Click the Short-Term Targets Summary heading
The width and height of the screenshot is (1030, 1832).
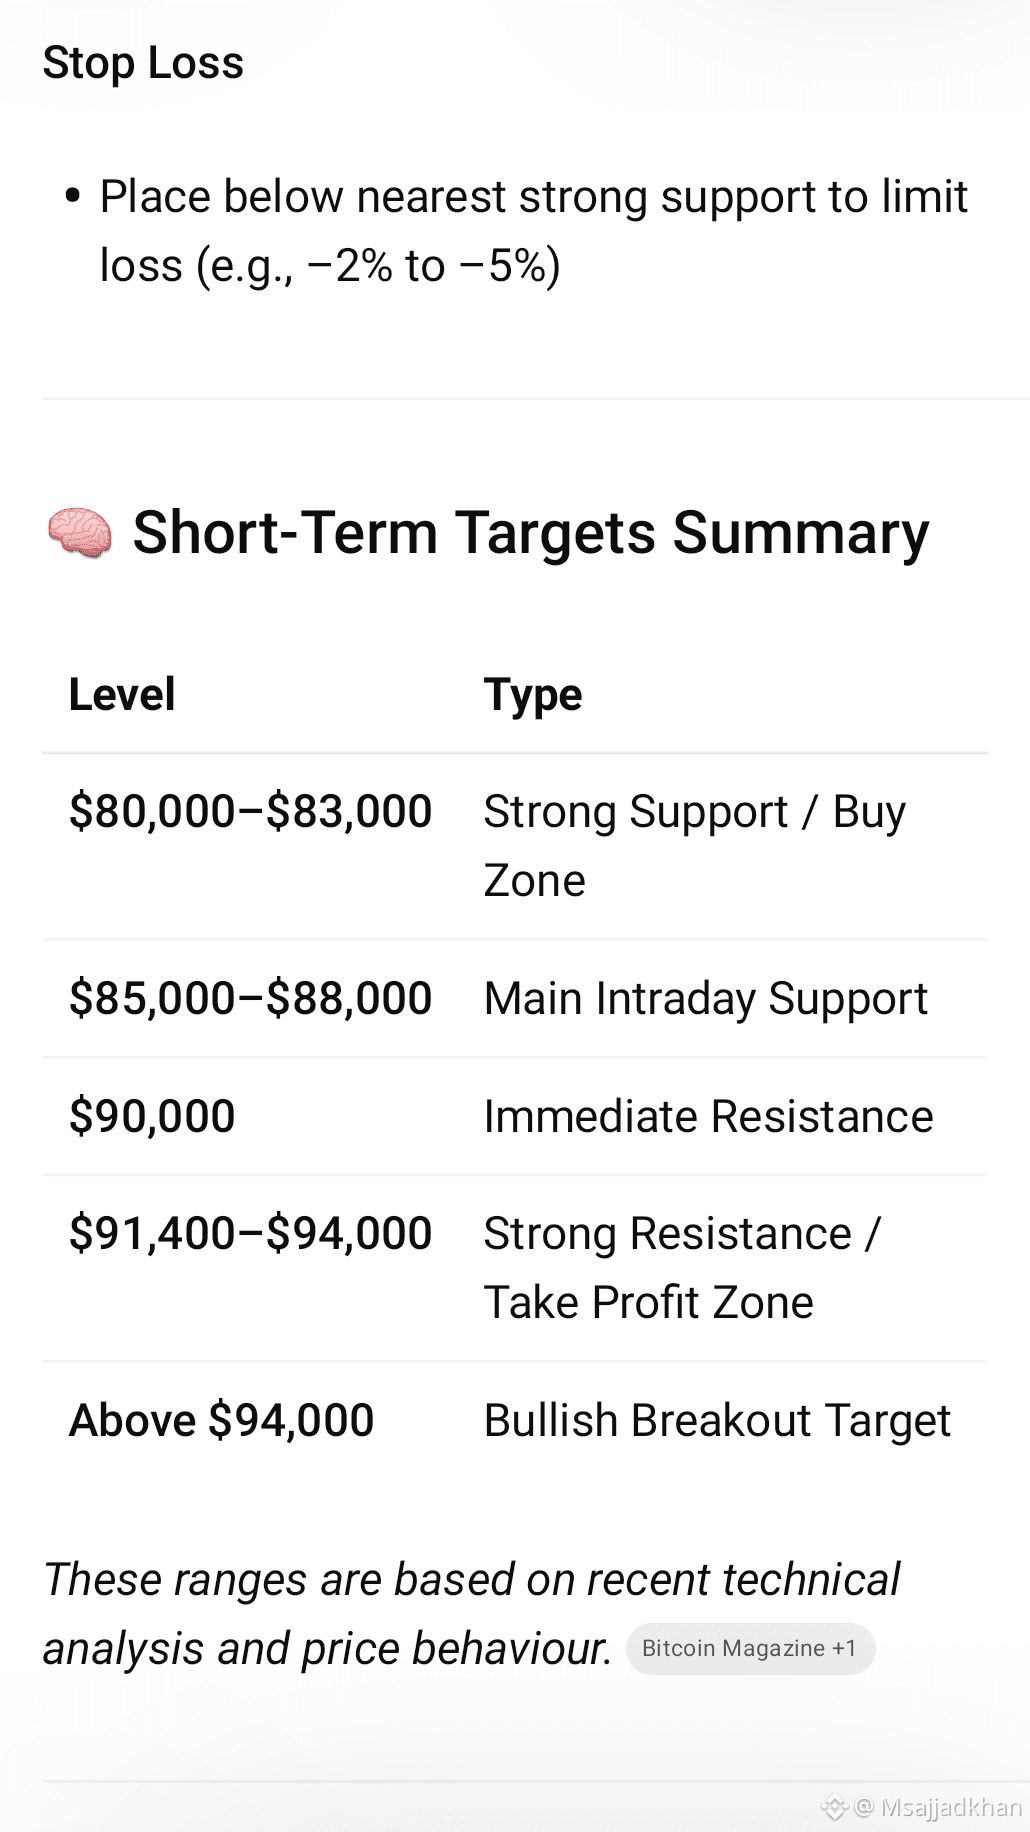tap(531, 532)
